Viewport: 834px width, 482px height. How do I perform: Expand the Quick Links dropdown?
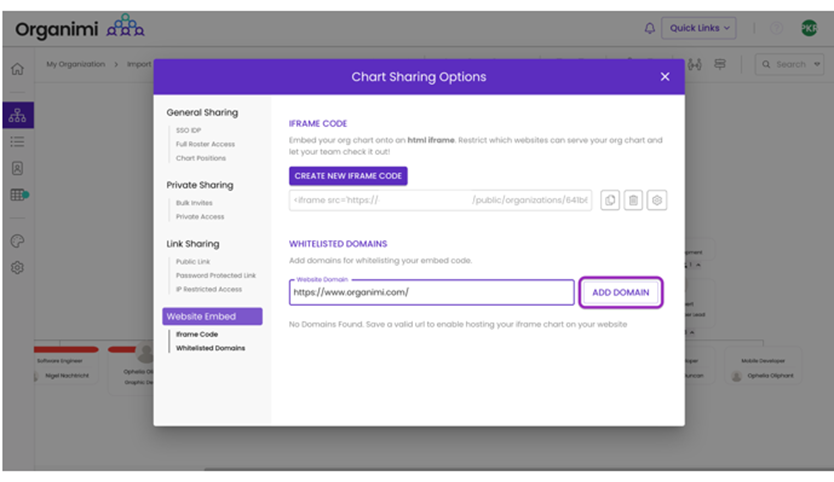point(701,28)
